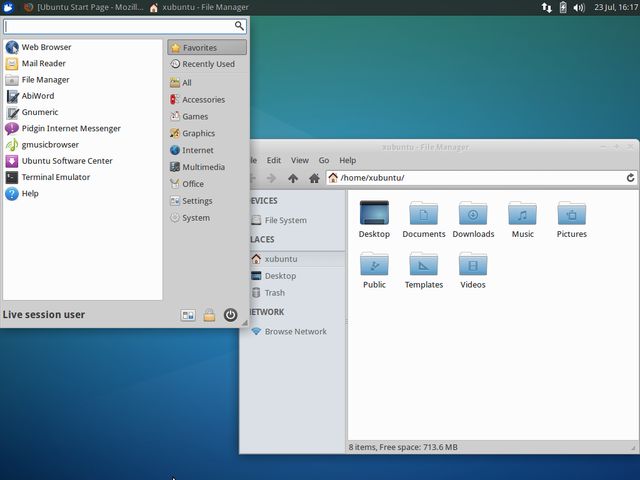Open the Whisker menu mouse icon in panel

click(x=8, y=7)
